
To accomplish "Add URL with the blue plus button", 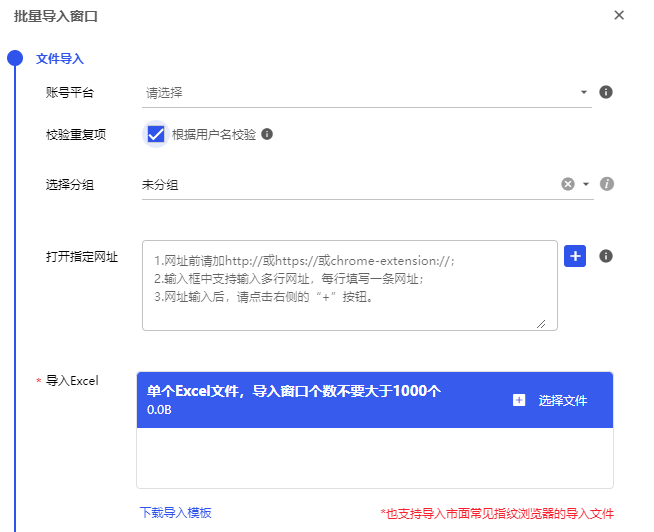I will [575, 256].
